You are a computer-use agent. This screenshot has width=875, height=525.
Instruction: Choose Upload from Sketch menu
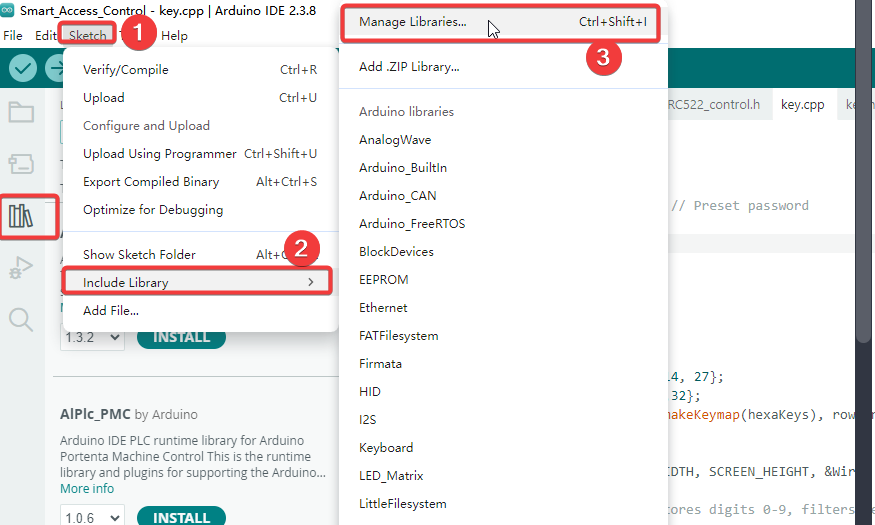point(200,98)
